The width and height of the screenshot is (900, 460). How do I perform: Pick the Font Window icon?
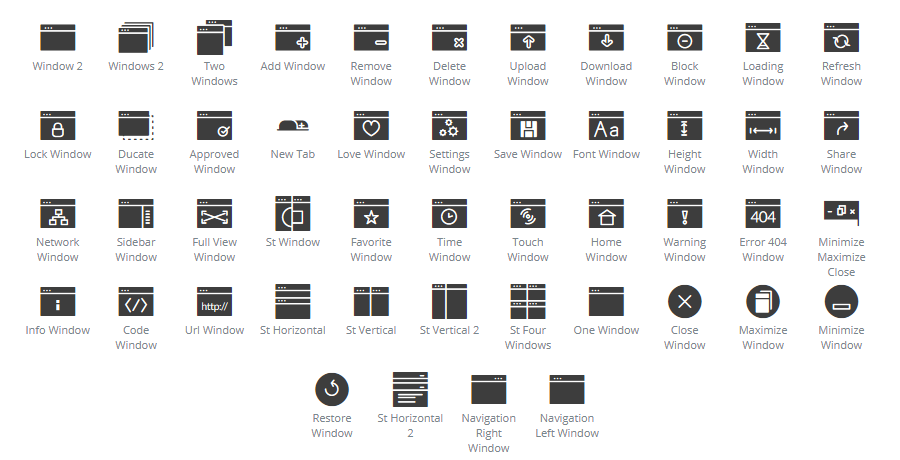[x=606, y=126]
